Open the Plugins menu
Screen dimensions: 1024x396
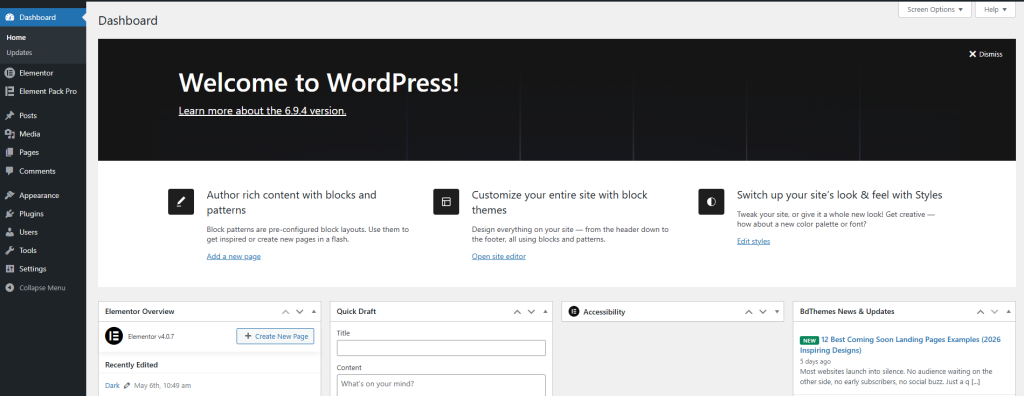pyautogui.click(x=31, y=214)
